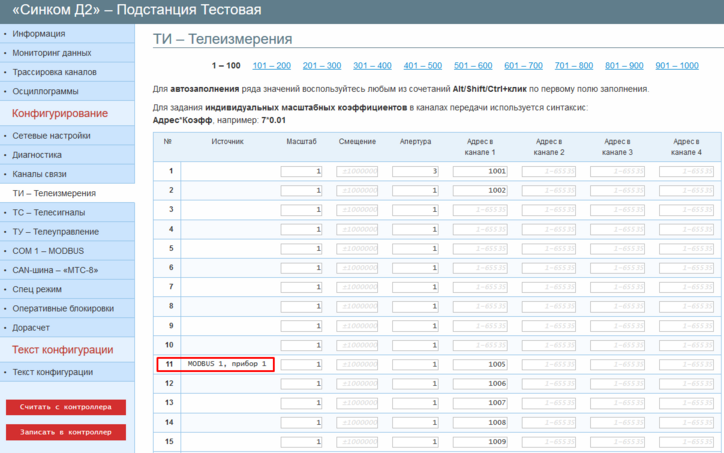
Task: Open Сетевые настройки configuration page
Action: 51,135
